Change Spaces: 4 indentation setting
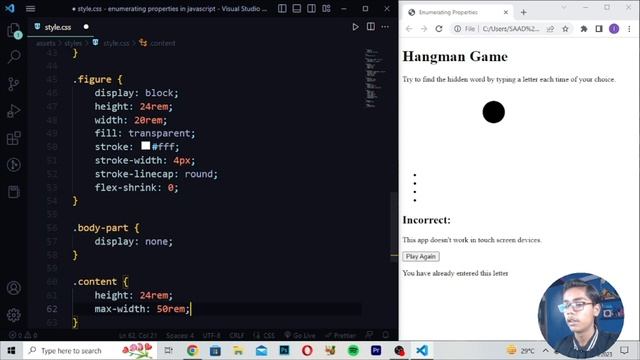Viewport: 640px width, 360px height. 180,336
